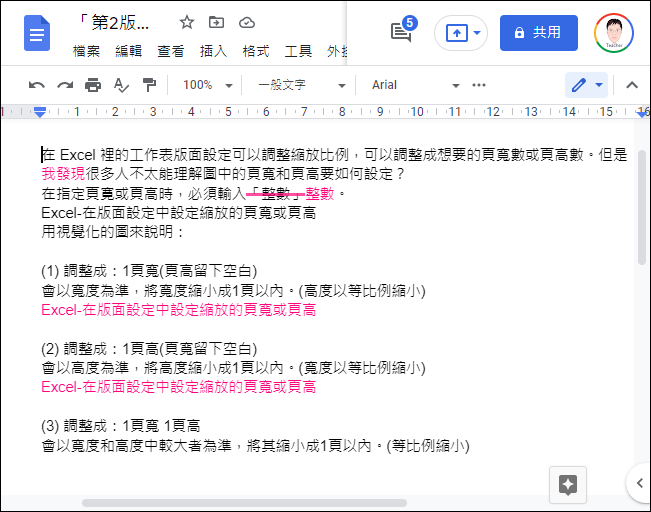
Task: Click pink Excel link under section (2)
Action: coord(179,387)
